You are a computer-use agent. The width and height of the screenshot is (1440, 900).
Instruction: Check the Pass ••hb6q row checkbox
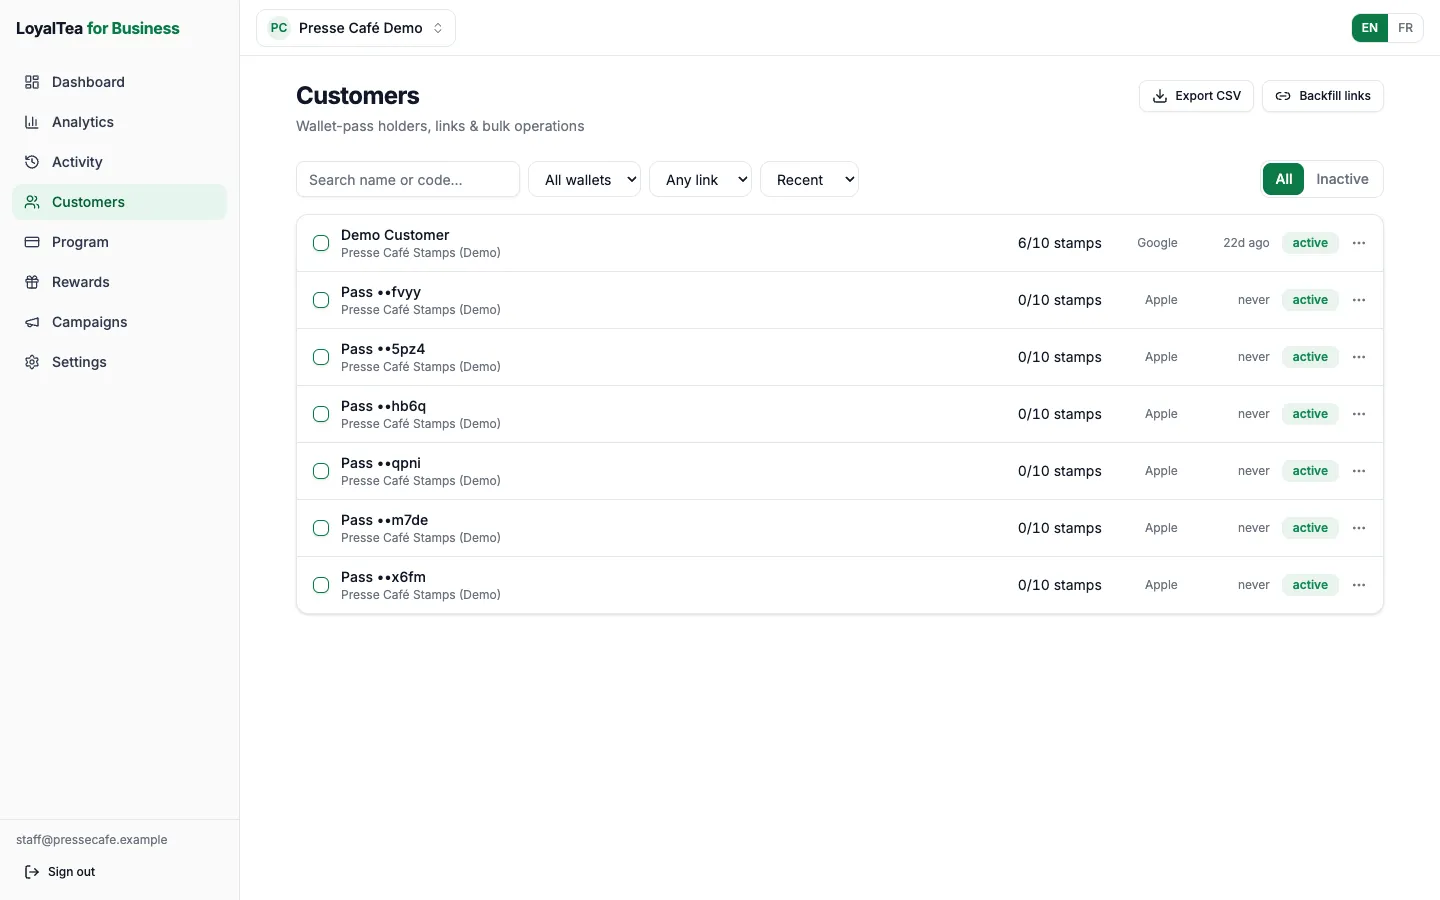pos(321,414)
